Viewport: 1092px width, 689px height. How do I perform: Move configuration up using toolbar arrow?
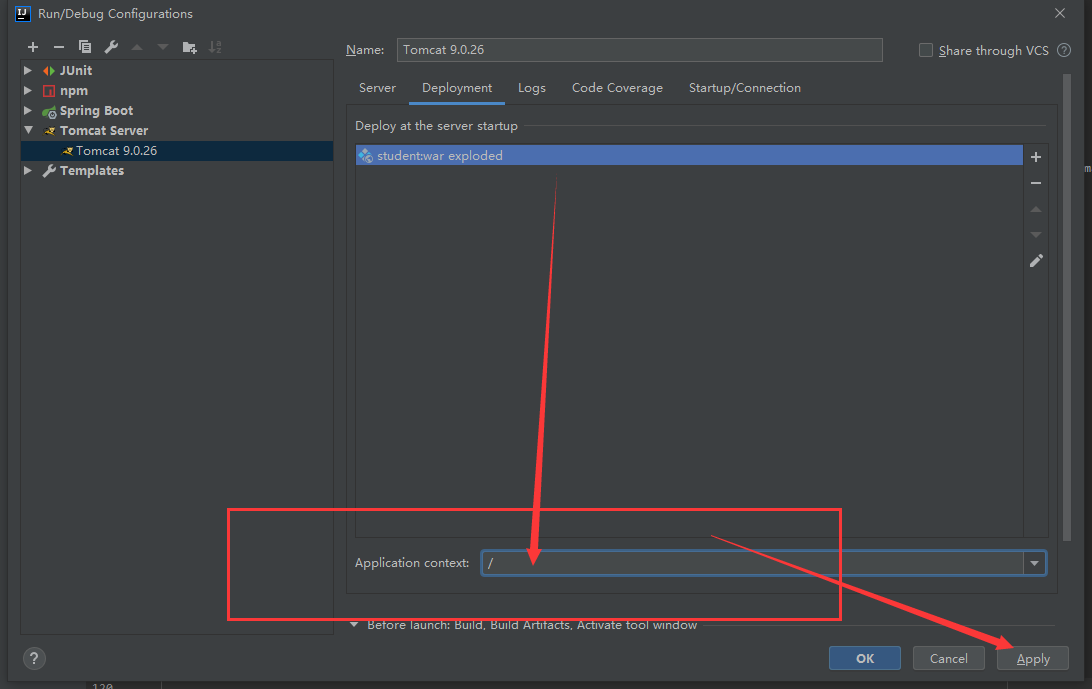tap(137, 47)
